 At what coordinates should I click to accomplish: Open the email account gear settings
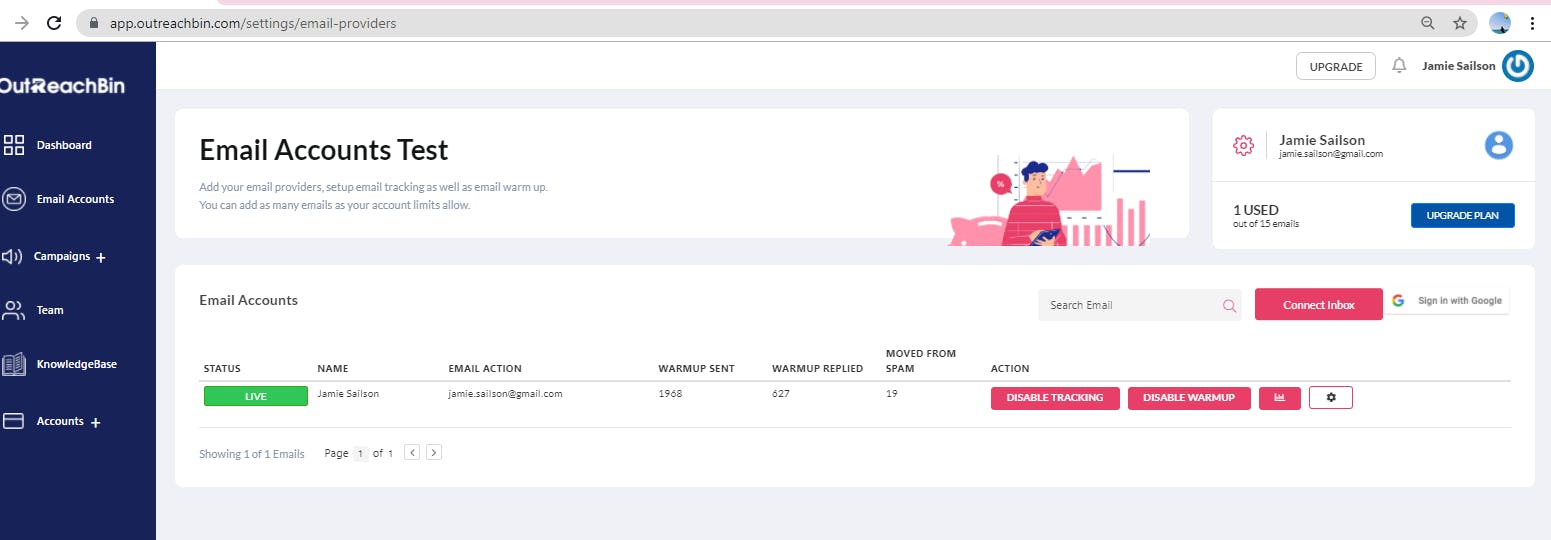tap(1330, 398)
